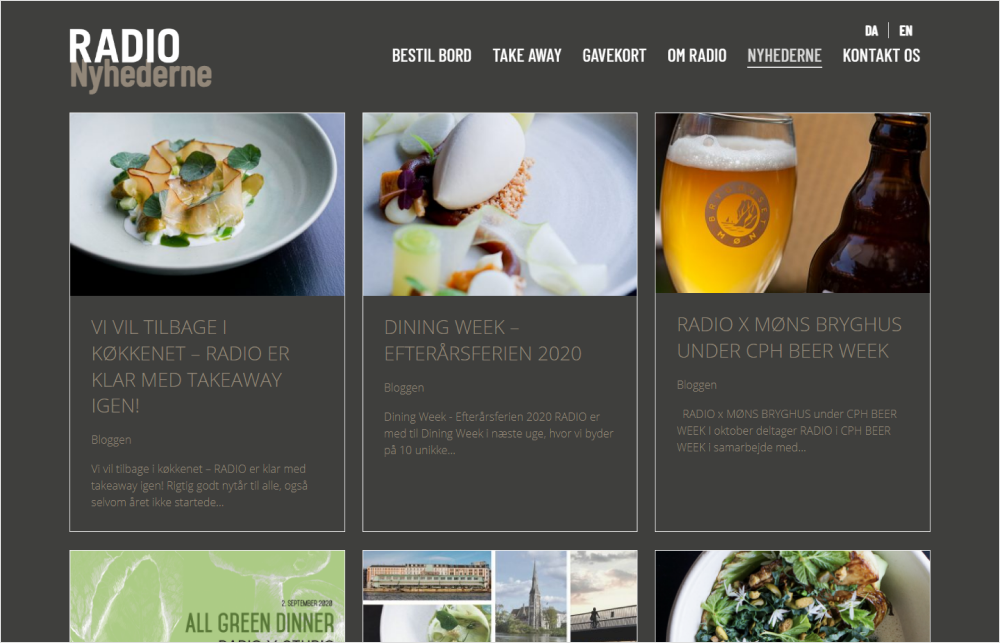The width and height of the screenshot is (1000, 643).
Task: Open KONTAKT OS page
Action: tap(881, 55)
